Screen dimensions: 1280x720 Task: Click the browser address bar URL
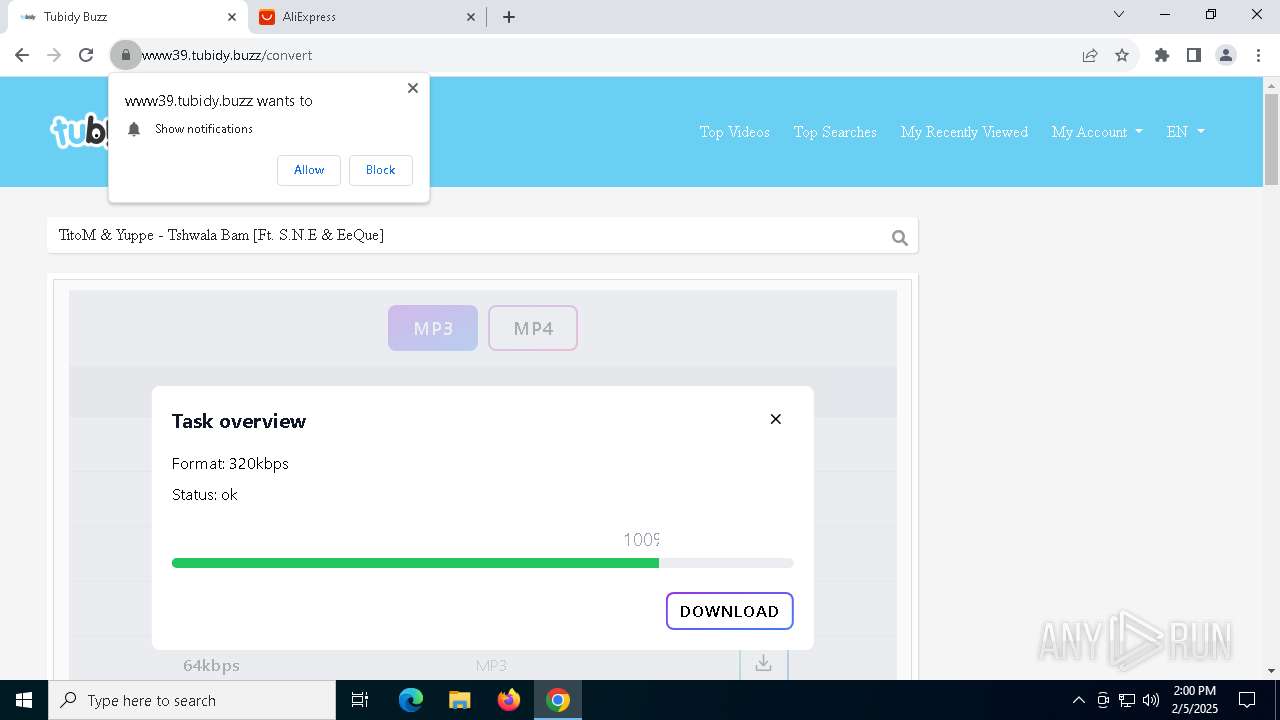227,55
